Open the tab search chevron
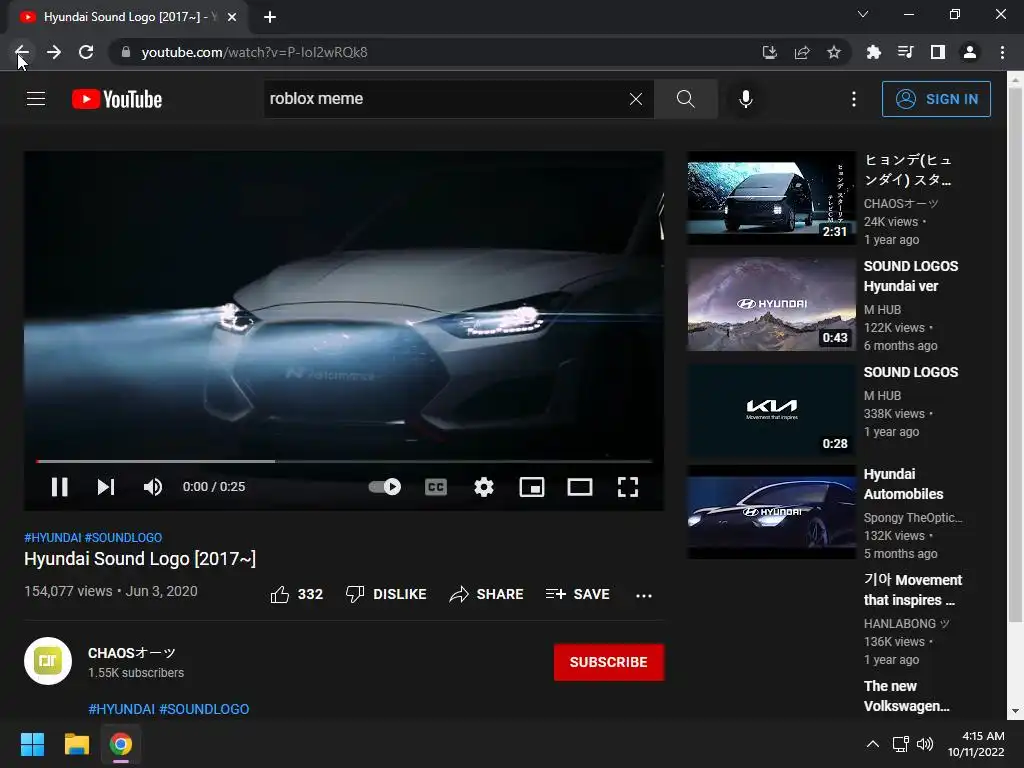Image resolution: width=1024 pixels, height=768 pixels. [x=863, y=14]
